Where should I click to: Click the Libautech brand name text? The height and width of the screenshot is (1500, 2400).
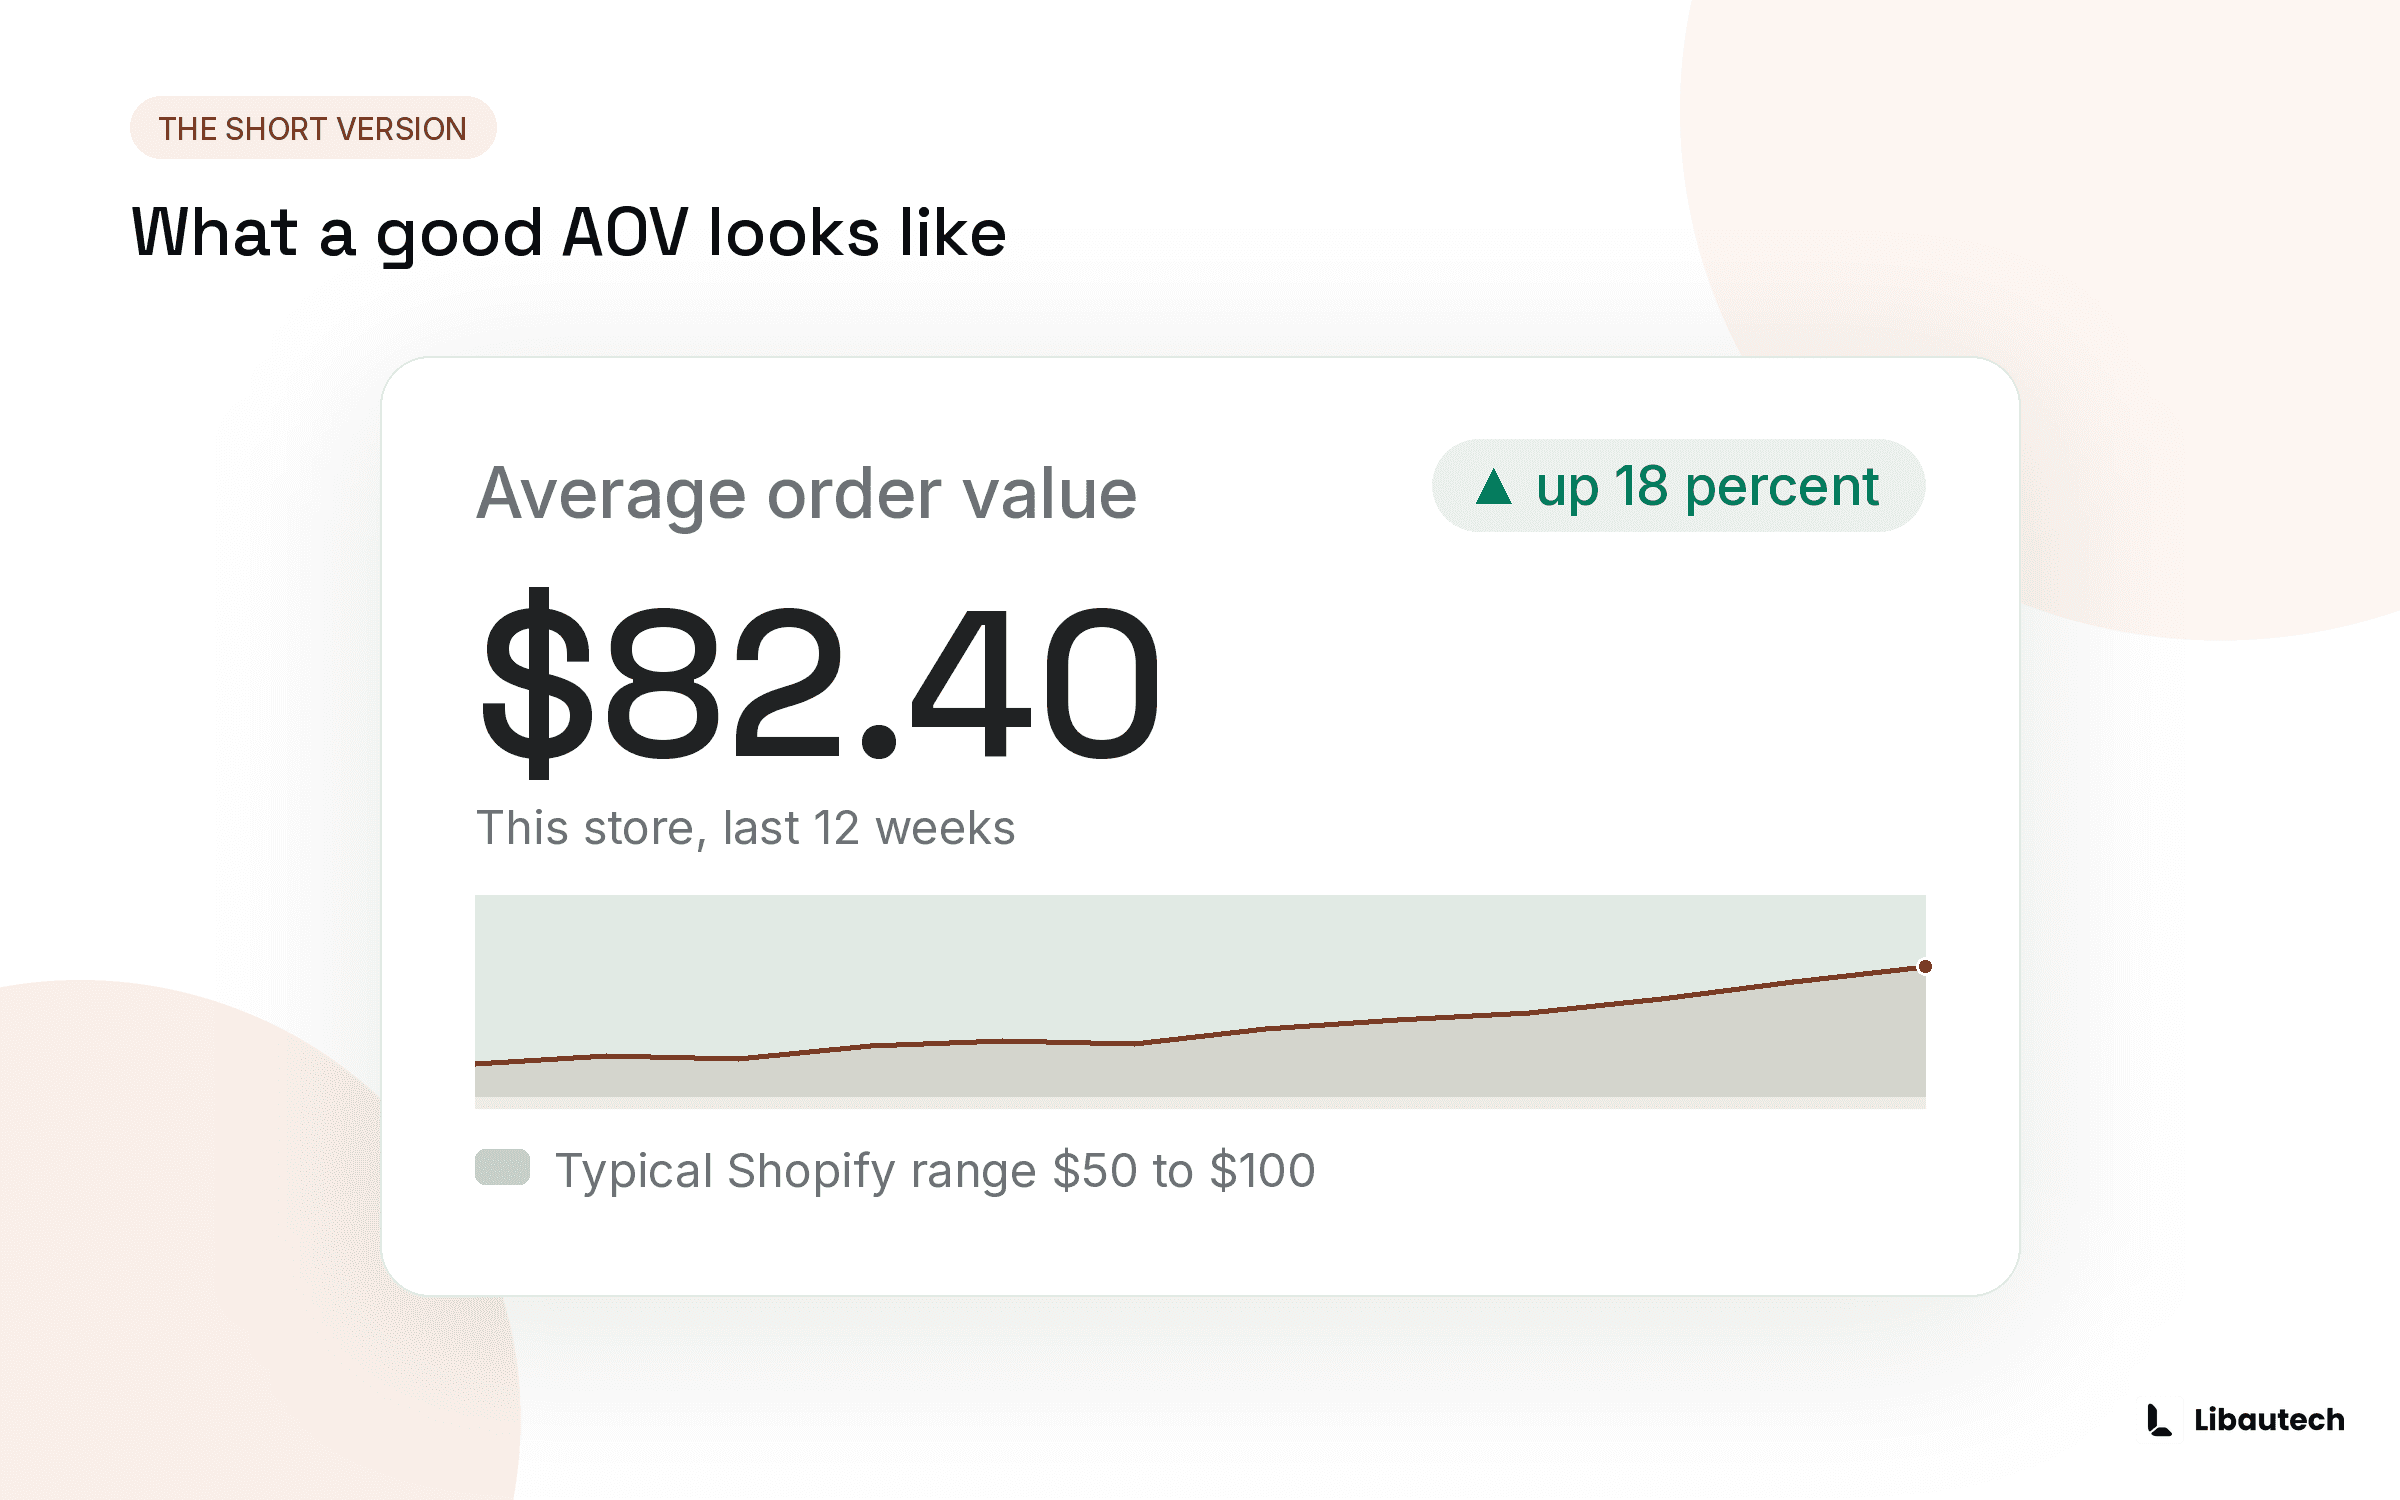point(2269,1420)
